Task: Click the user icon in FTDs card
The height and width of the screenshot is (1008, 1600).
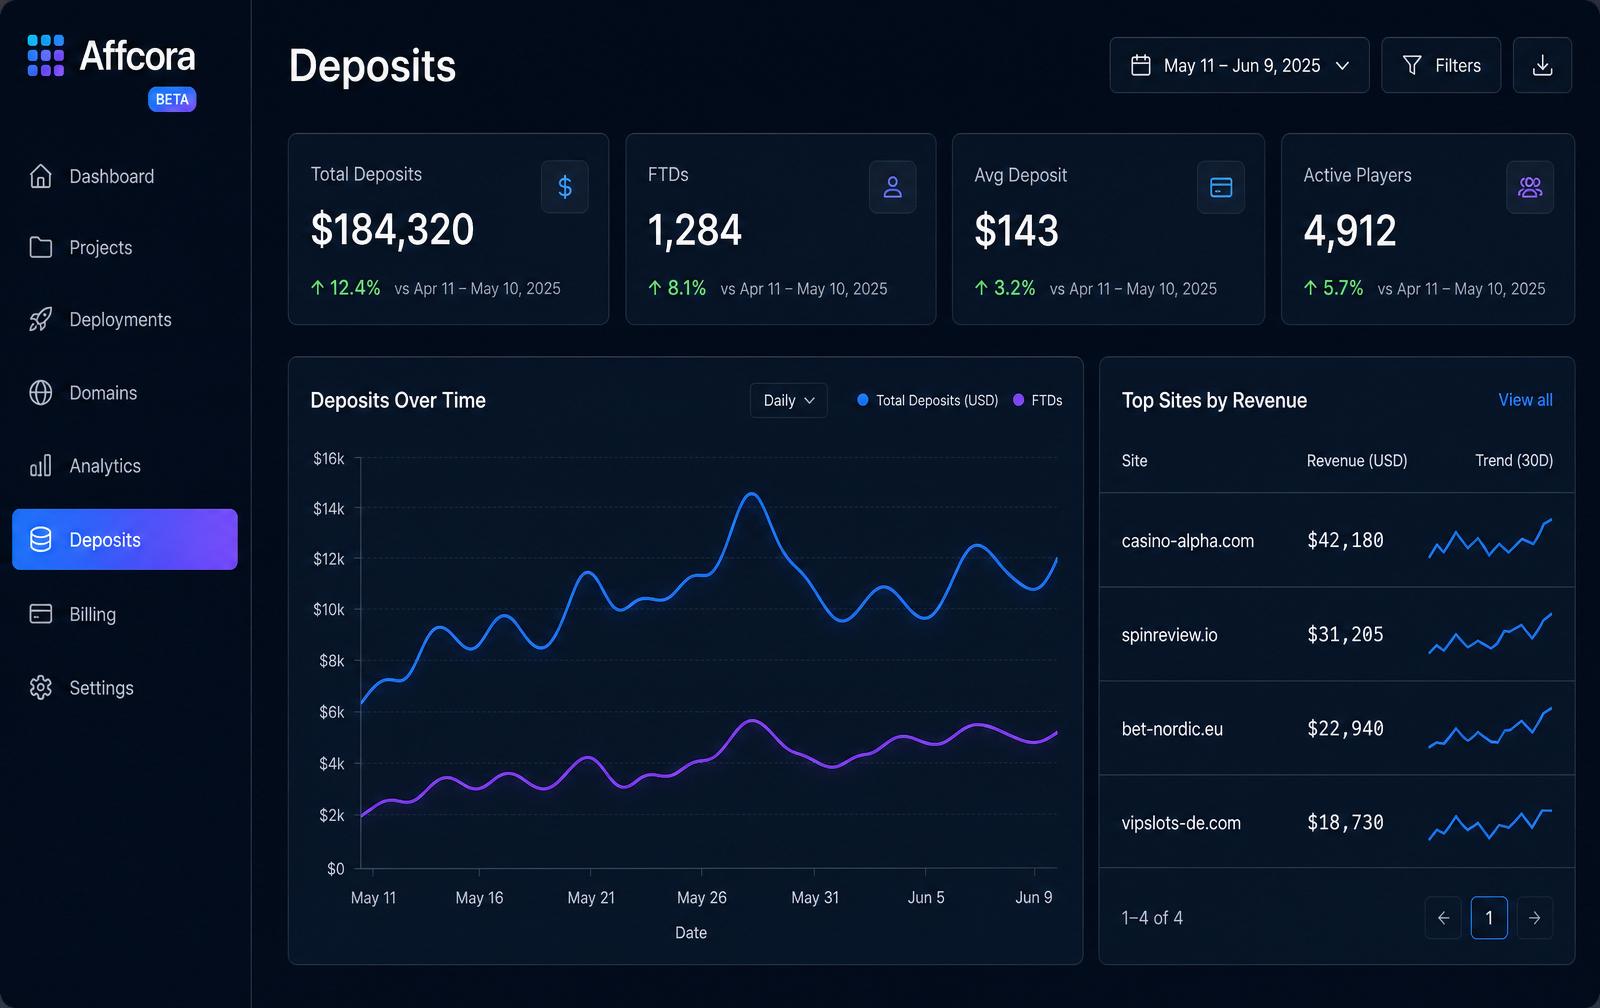Action: tap(893, 187)
